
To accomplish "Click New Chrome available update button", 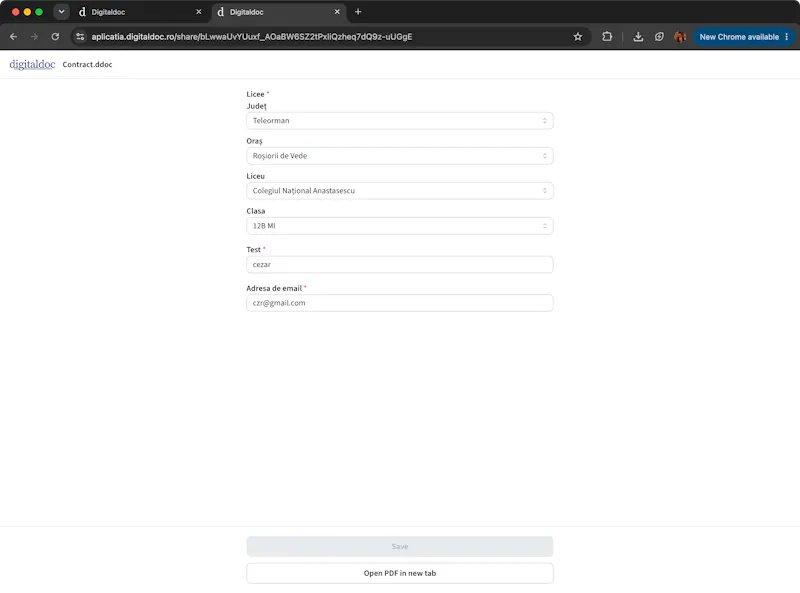I will coord(739,37).
